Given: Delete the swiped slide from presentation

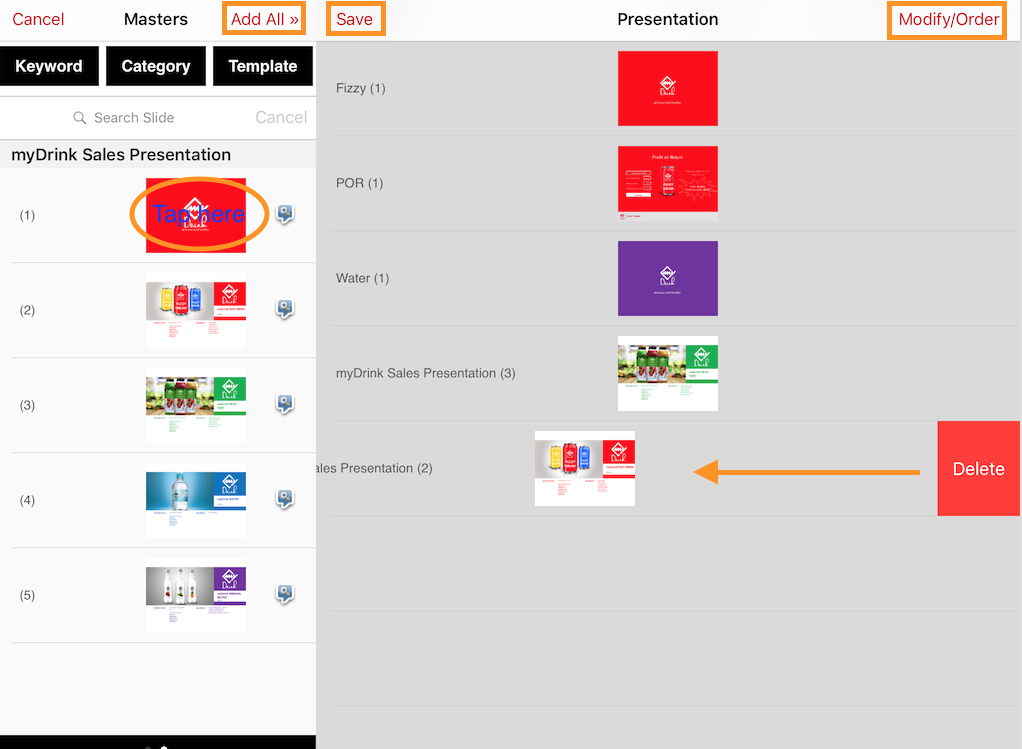Looking at the screenshot, I should coord(978,469).
